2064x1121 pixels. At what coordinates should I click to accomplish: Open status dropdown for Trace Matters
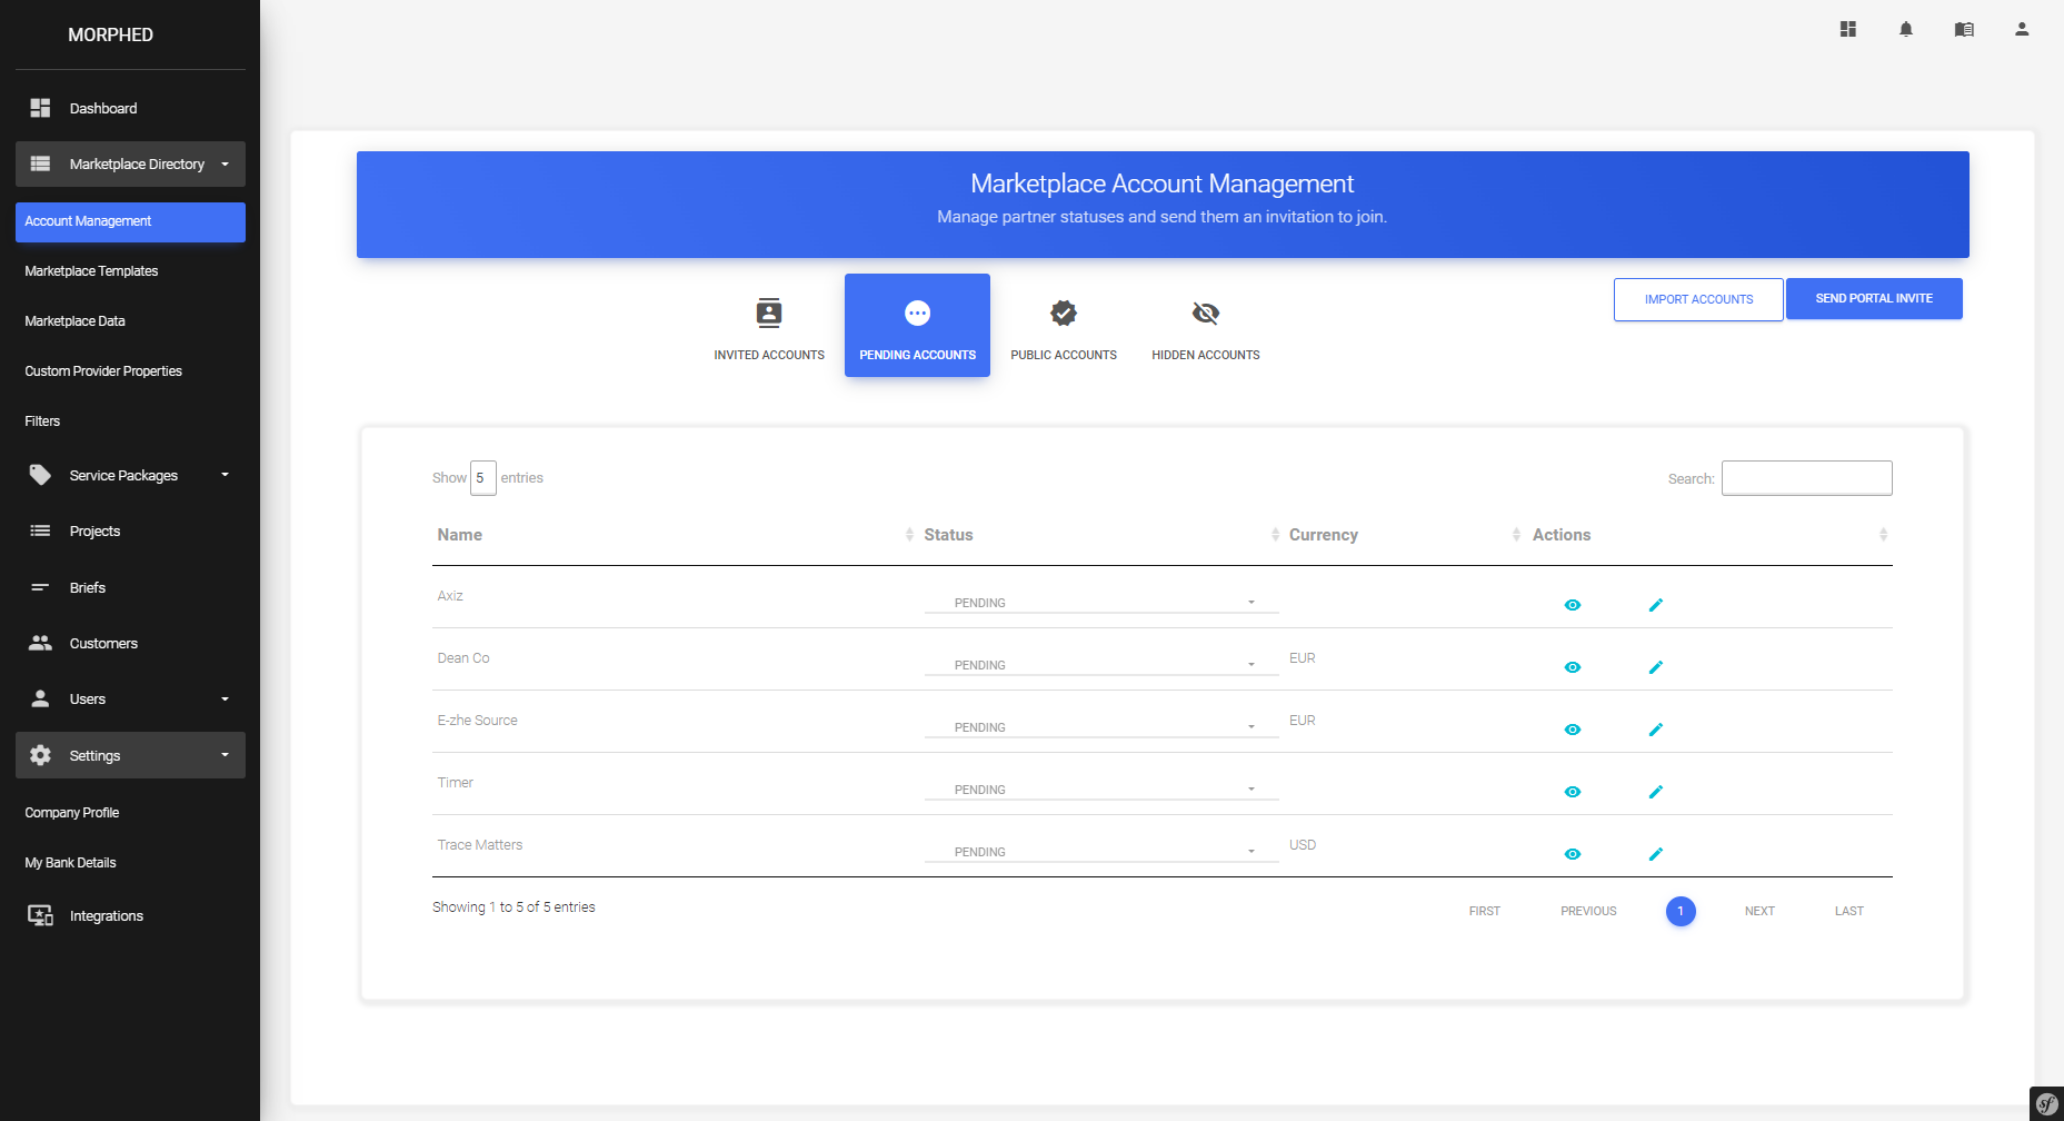[1101, 852]
